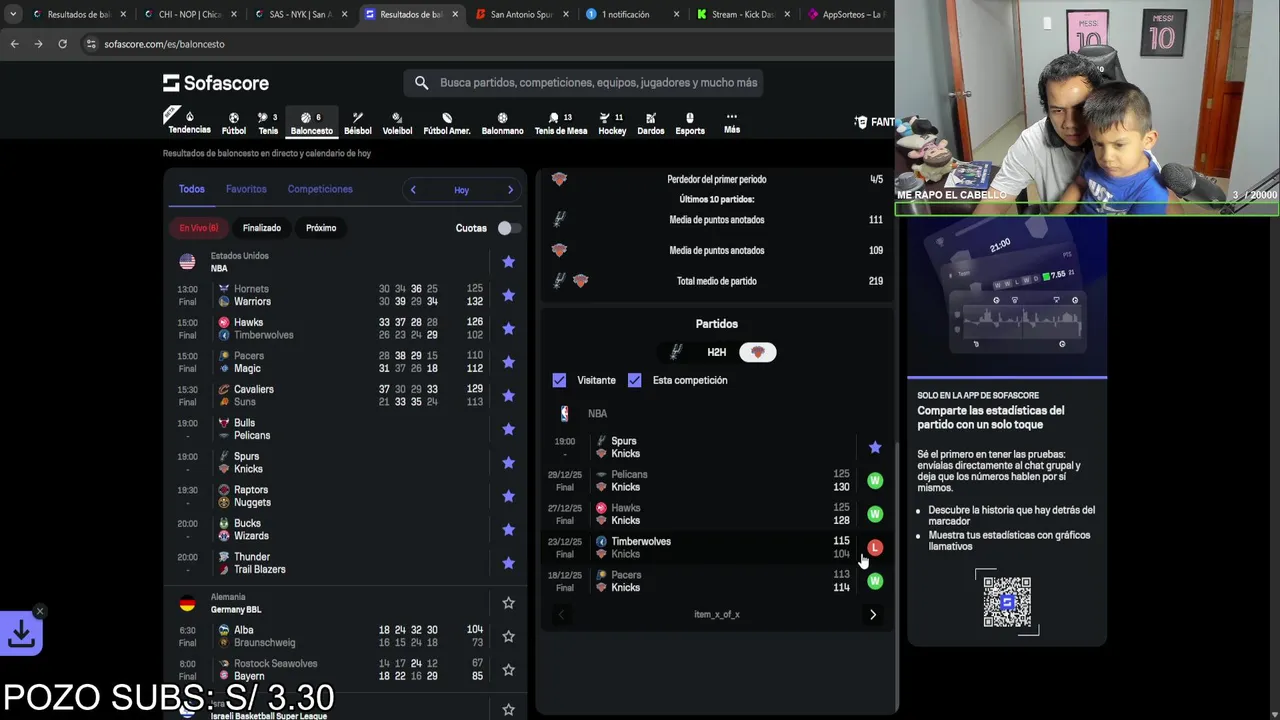Open Cavaliers vs Suns match row
Viewport: 1280px width, 720px height.
345,396
